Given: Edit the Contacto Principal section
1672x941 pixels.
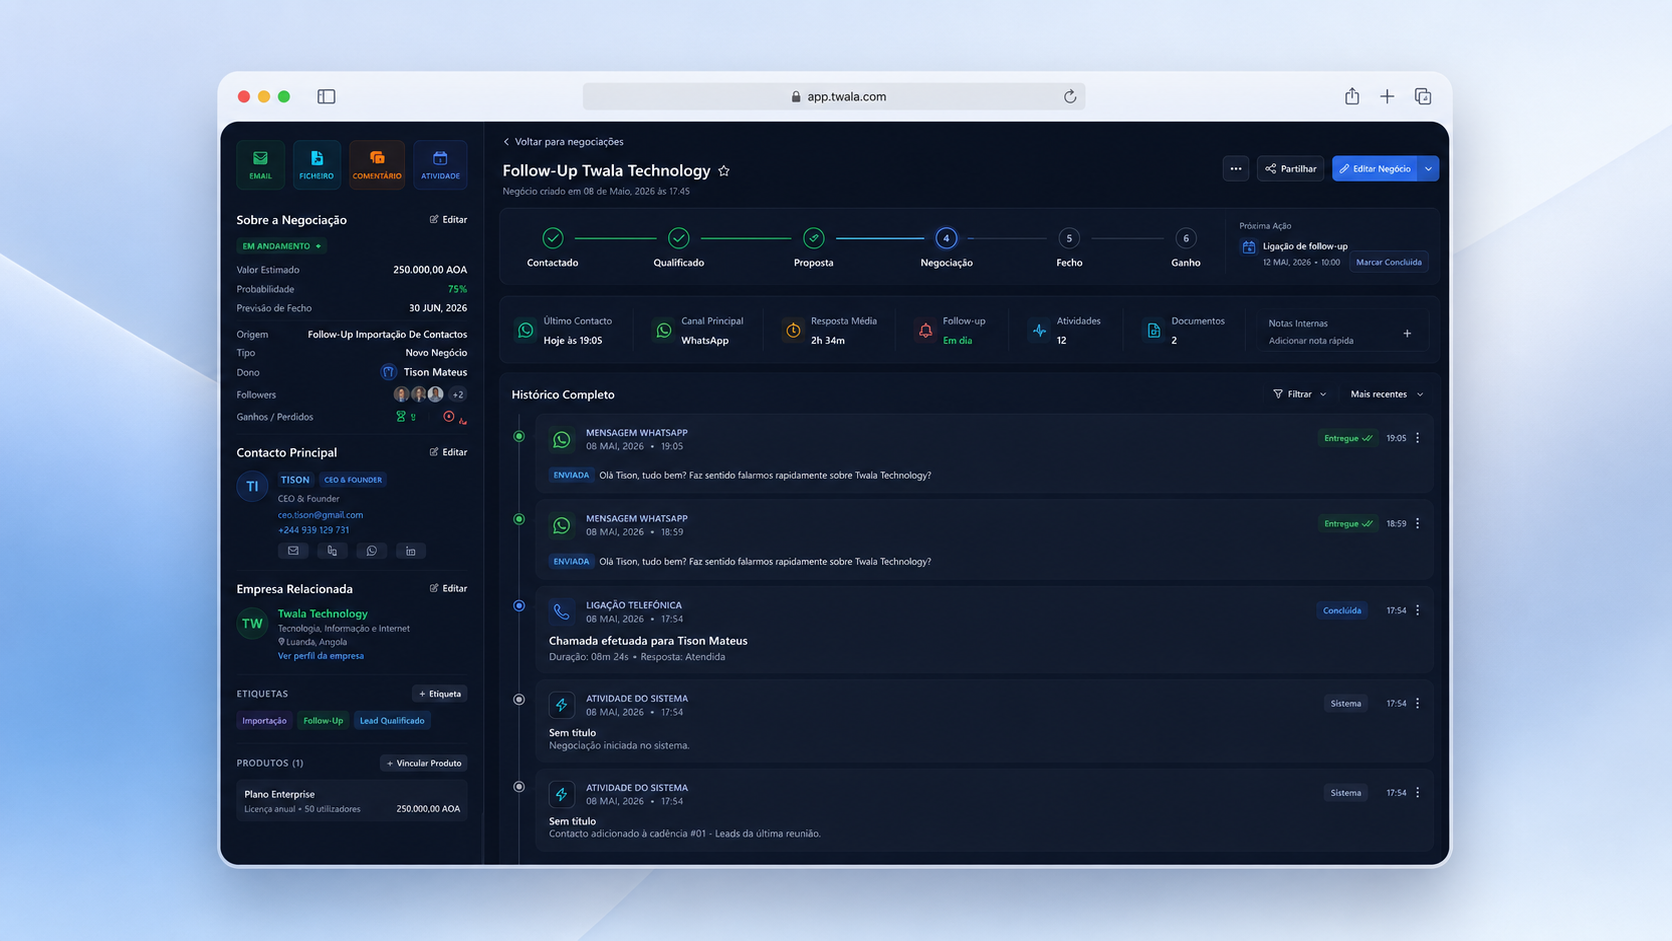Looking at the screenshot, I should coord(448,452).
